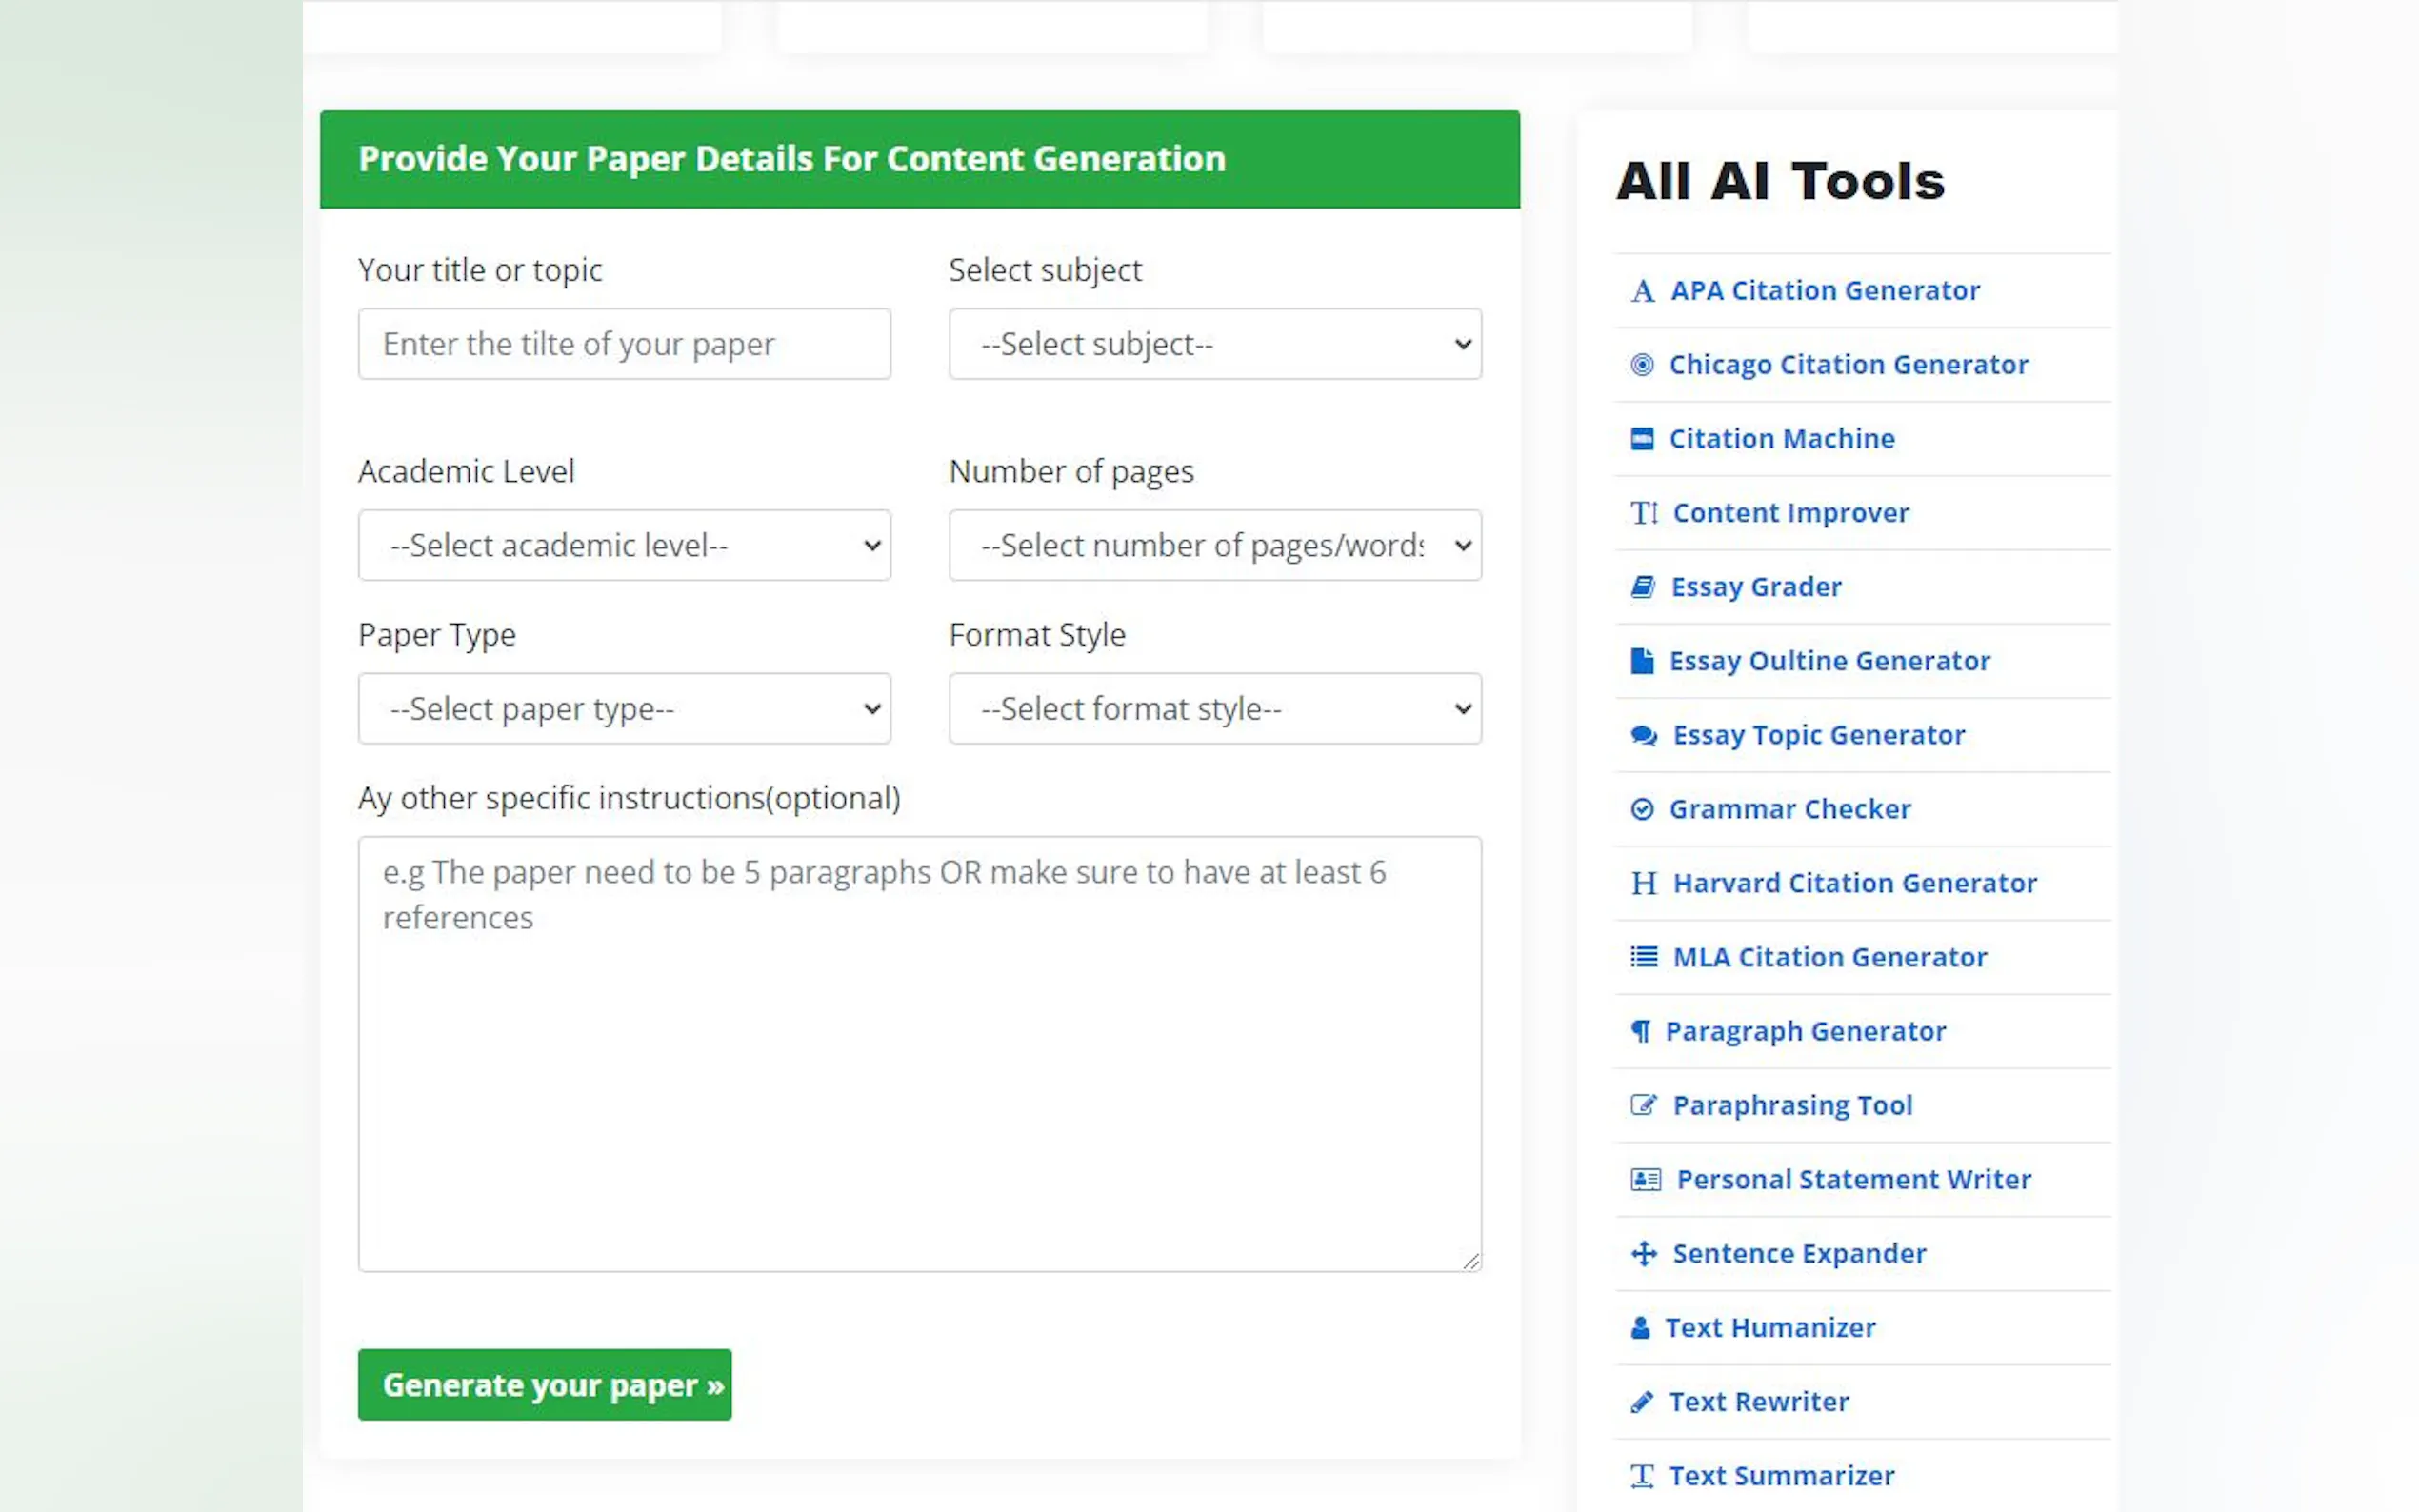Open the number of pages/words dropdown
Viewport: 2419px width, 1512px height.
(1215, 545)
